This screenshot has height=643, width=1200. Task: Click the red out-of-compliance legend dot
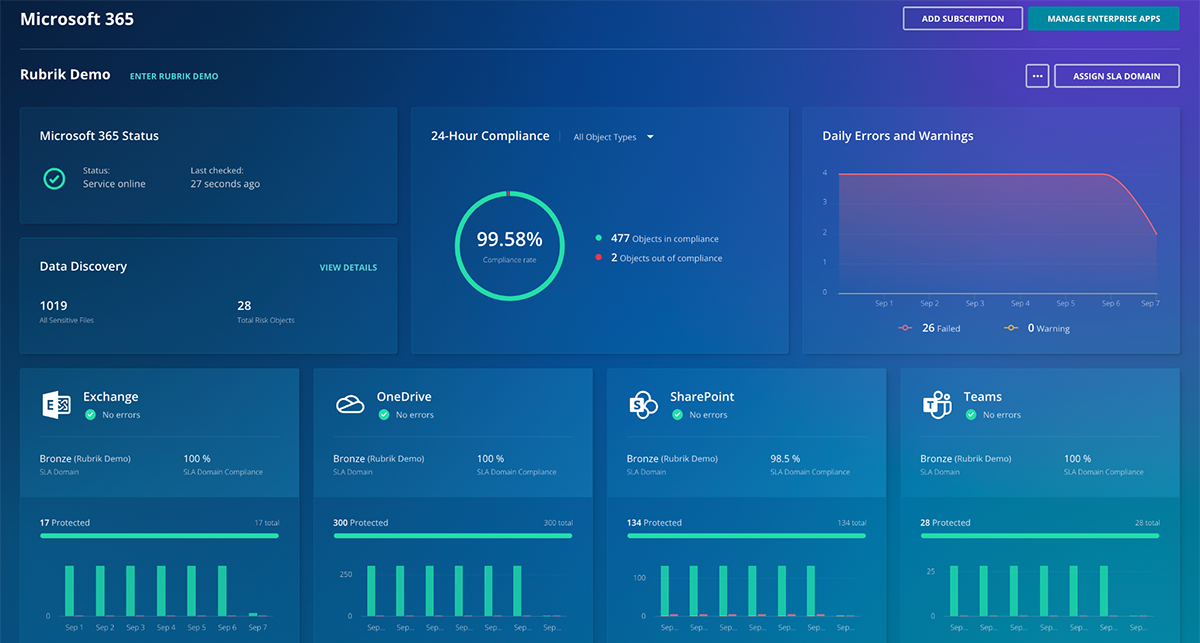599,258
